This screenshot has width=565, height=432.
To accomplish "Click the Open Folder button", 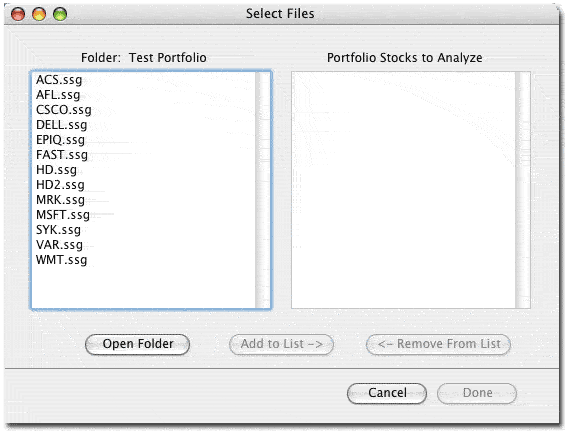I will (x=138, y=344).
